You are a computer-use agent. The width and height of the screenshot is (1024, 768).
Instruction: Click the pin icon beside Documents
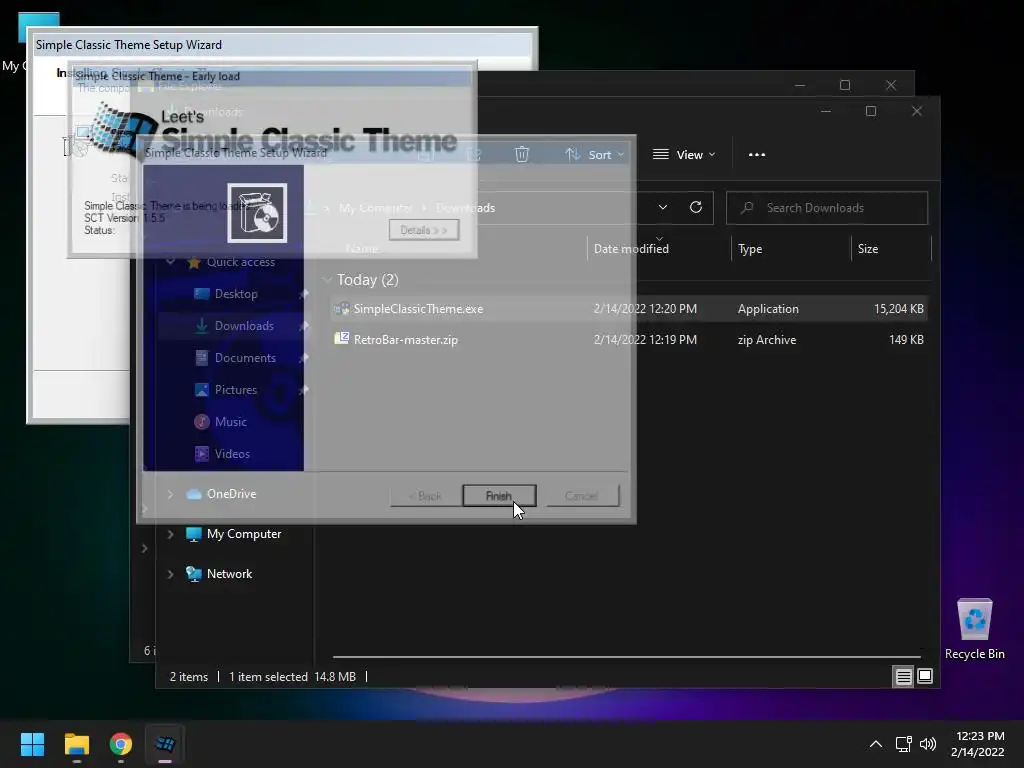coord(304,358)
